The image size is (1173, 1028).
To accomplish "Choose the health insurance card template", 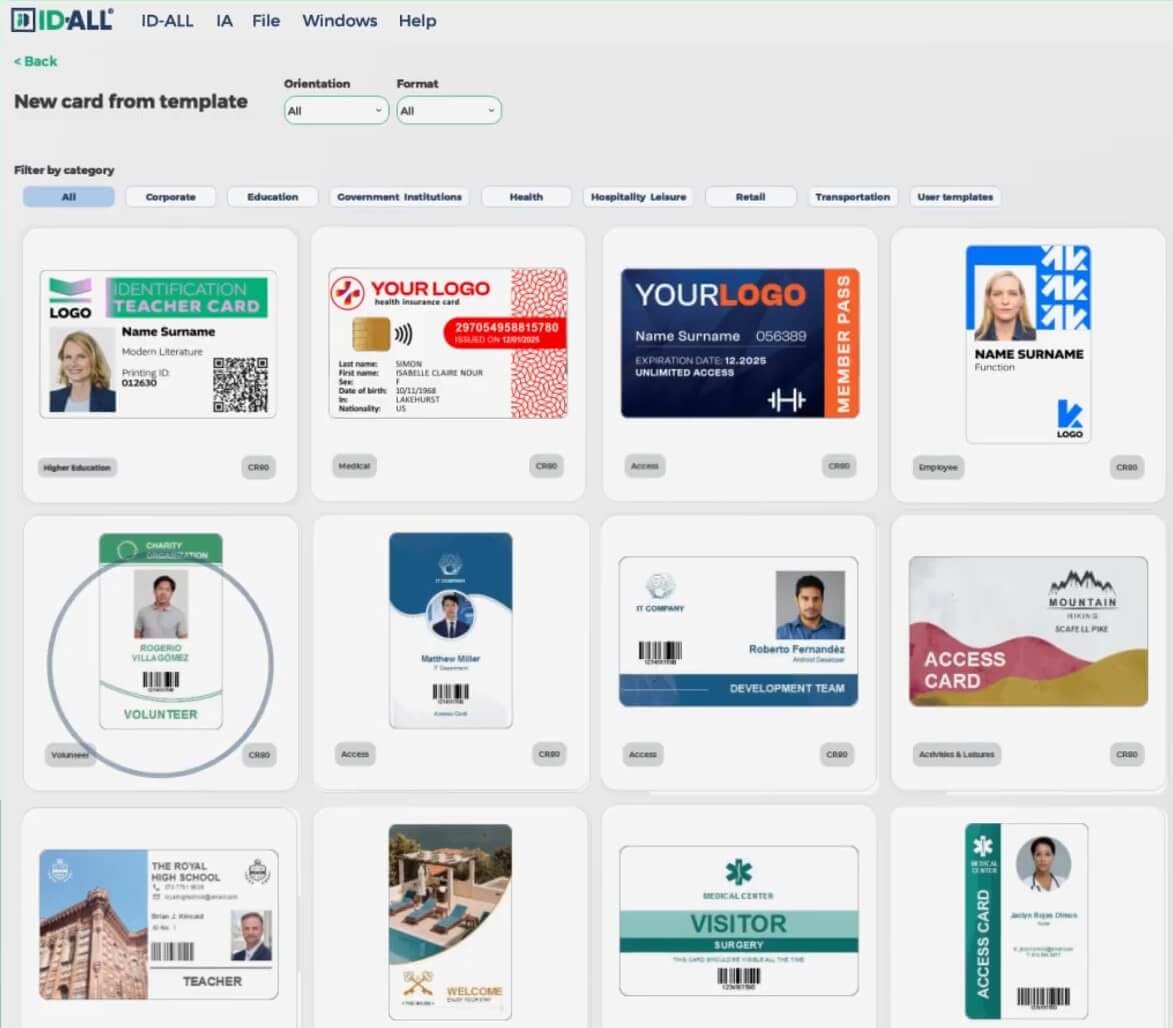I will pyautogui.click(x=448, y=343).
